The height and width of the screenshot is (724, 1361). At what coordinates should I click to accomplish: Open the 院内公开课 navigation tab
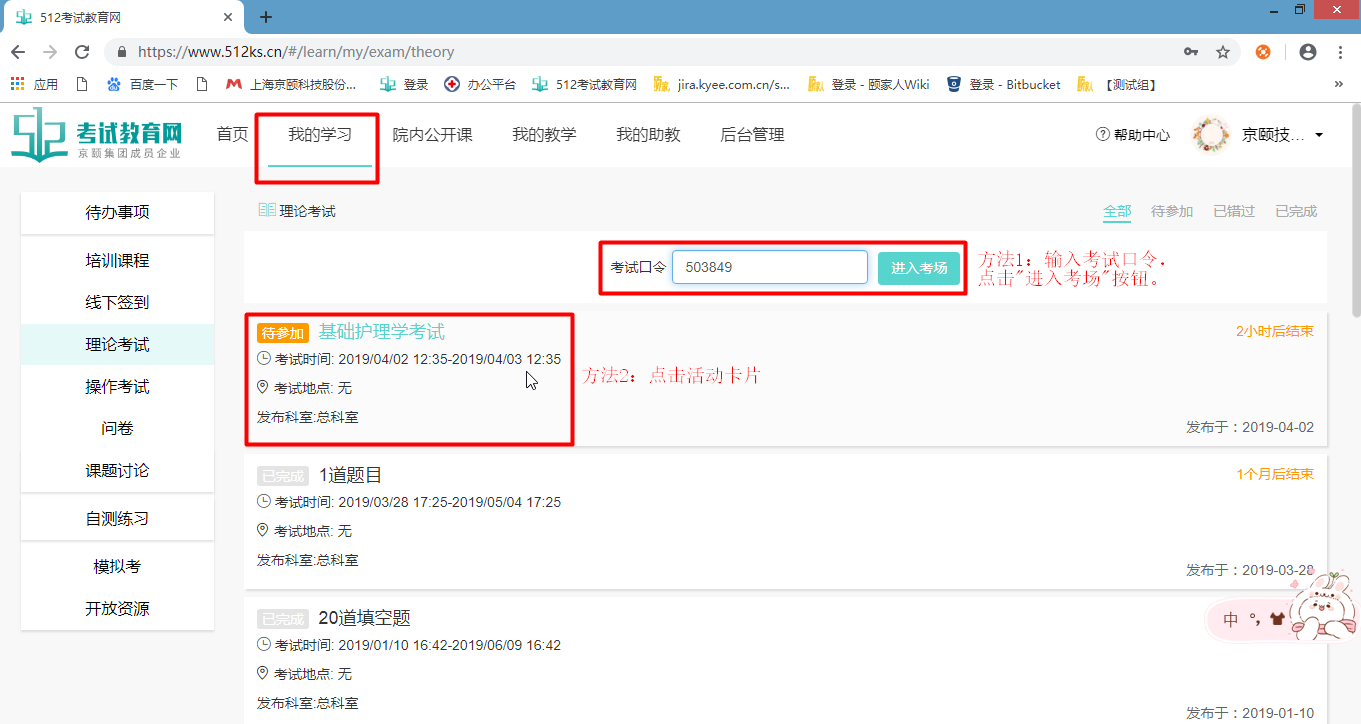click(x=432, y=134)
